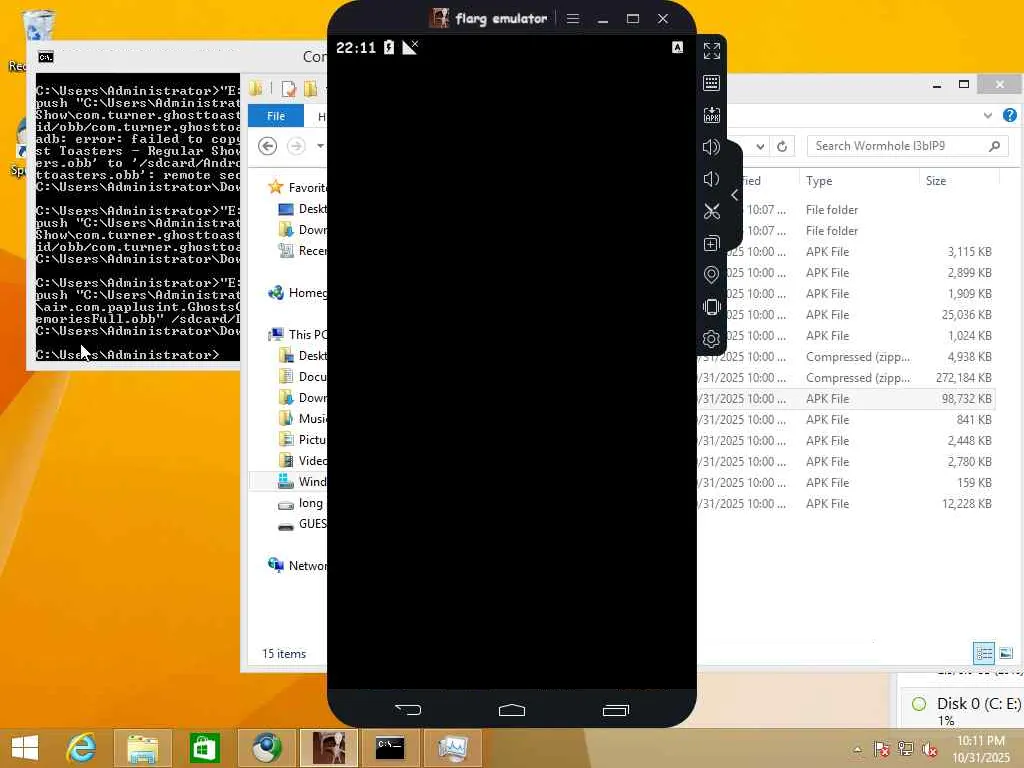Select the 159 KB APK file row
This screenshot has height=768, width=1024.
point(846,483)
